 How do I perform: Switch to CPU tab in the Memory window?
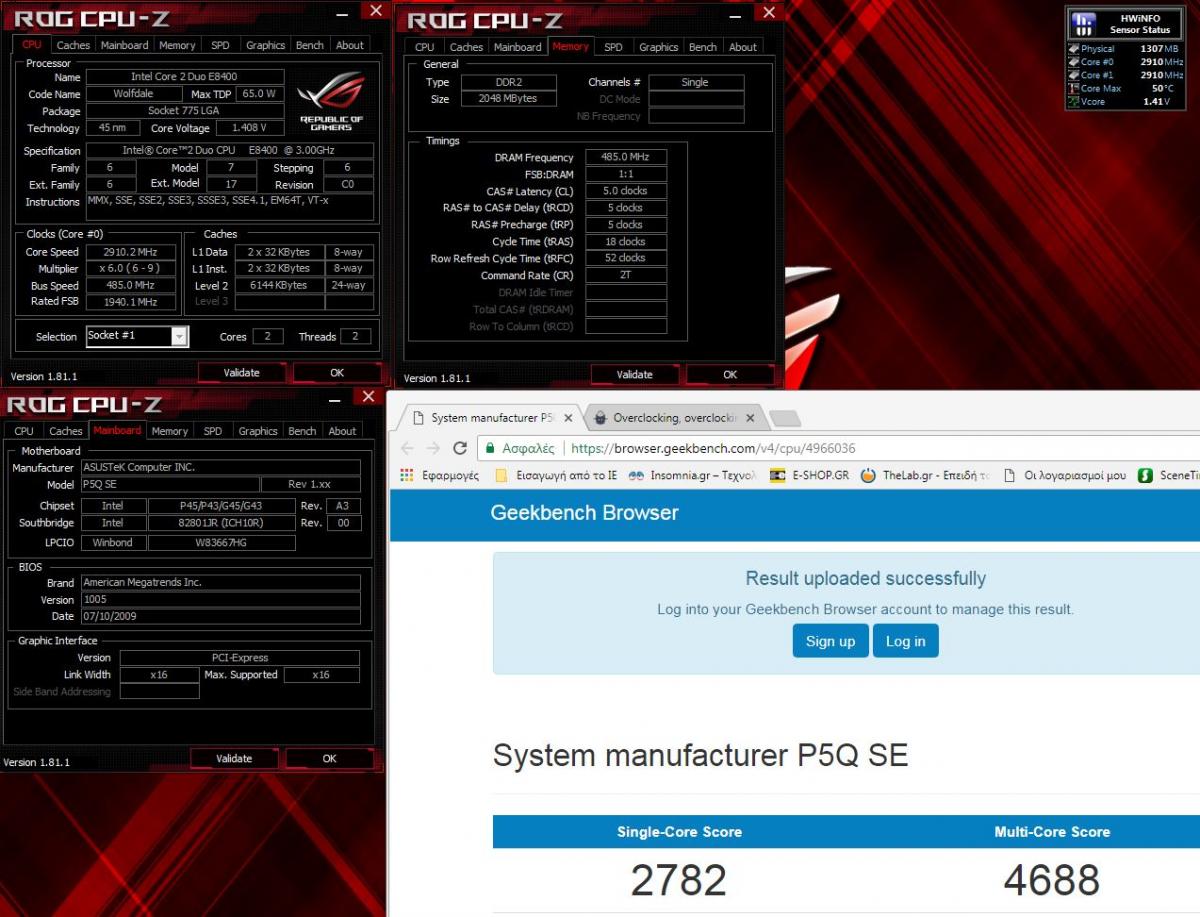[425, 47]
